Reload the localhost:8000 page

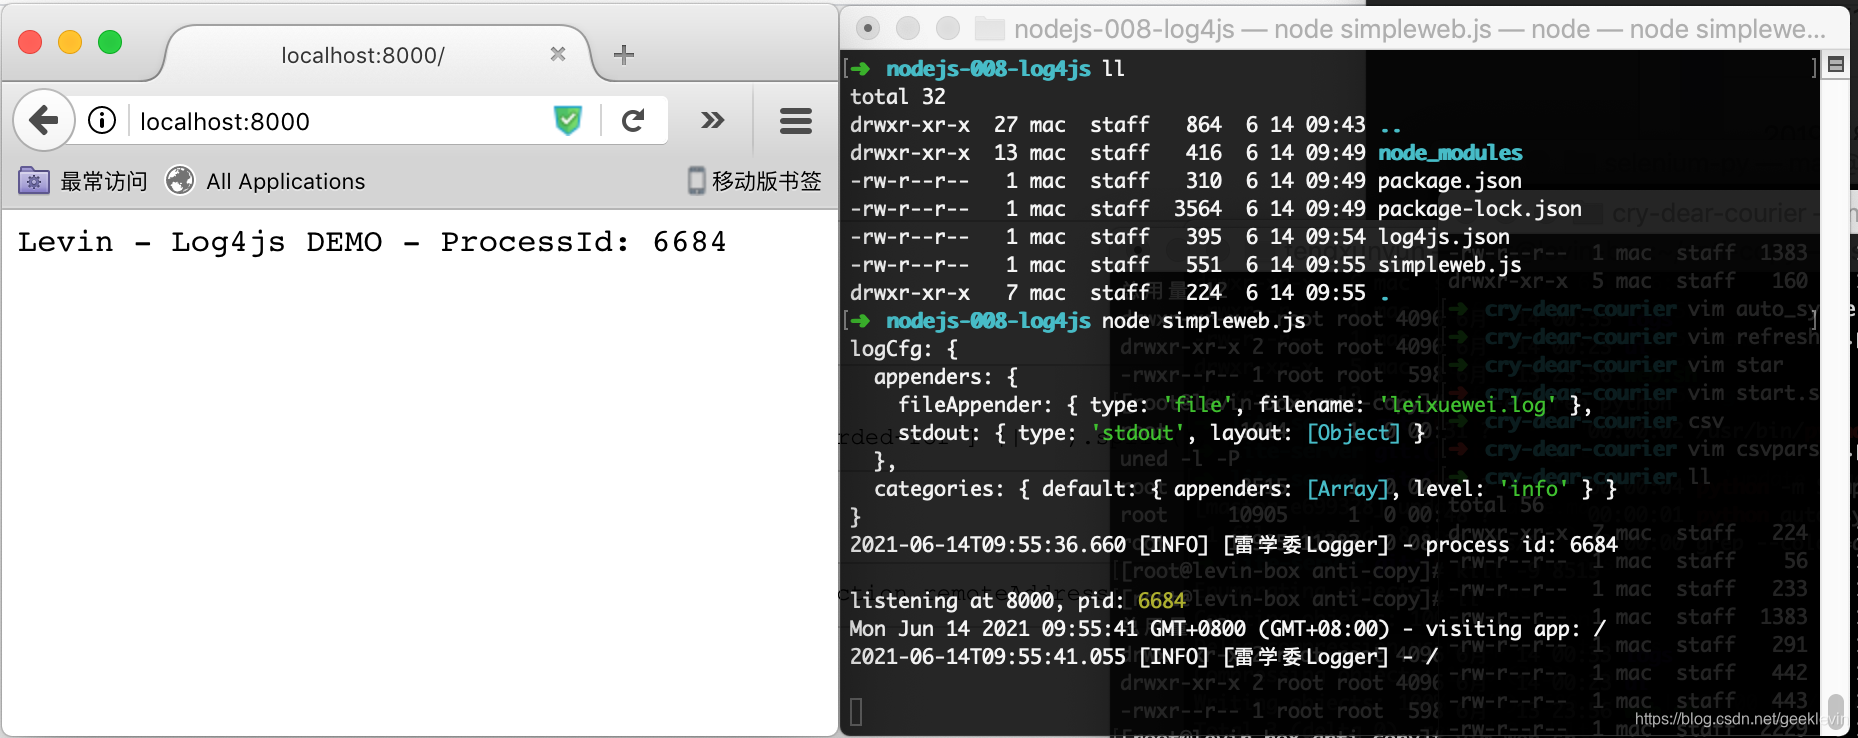pos(633,121)
